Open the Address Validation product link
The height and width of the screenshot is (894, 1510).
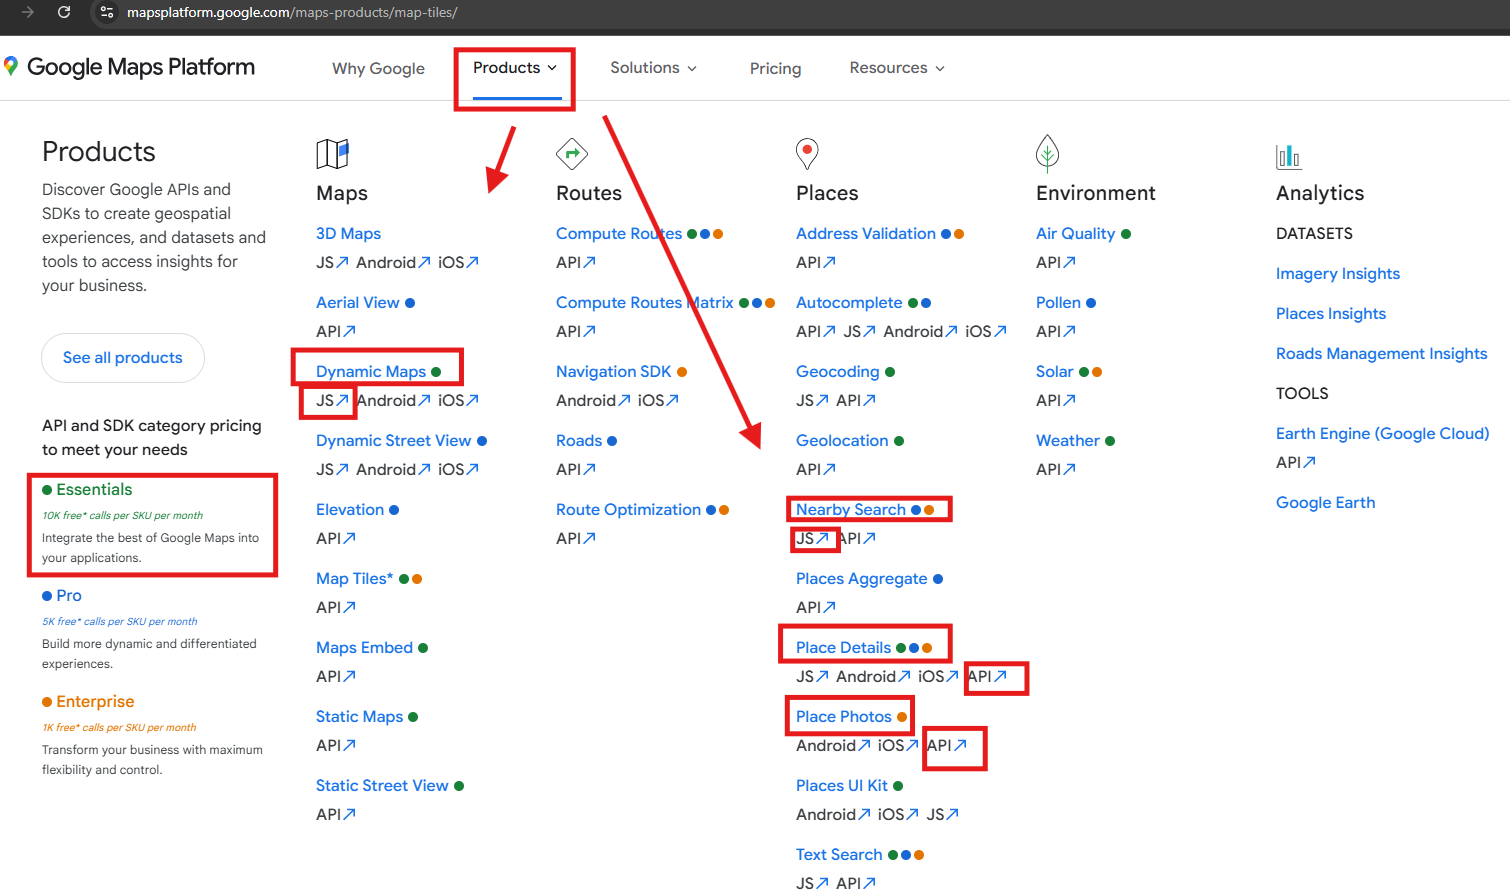866,233
